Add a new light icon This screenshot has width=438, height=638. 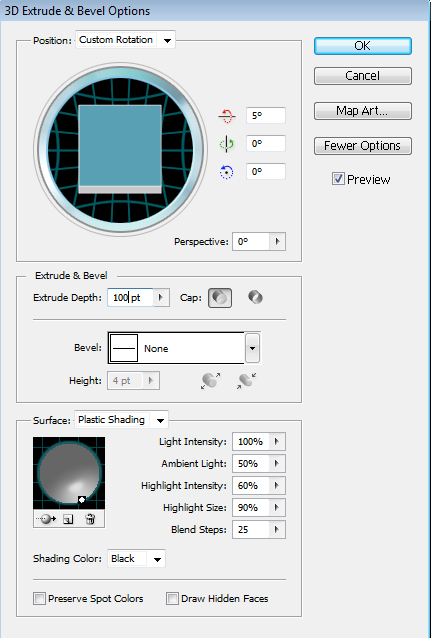(x=68, y=519)
